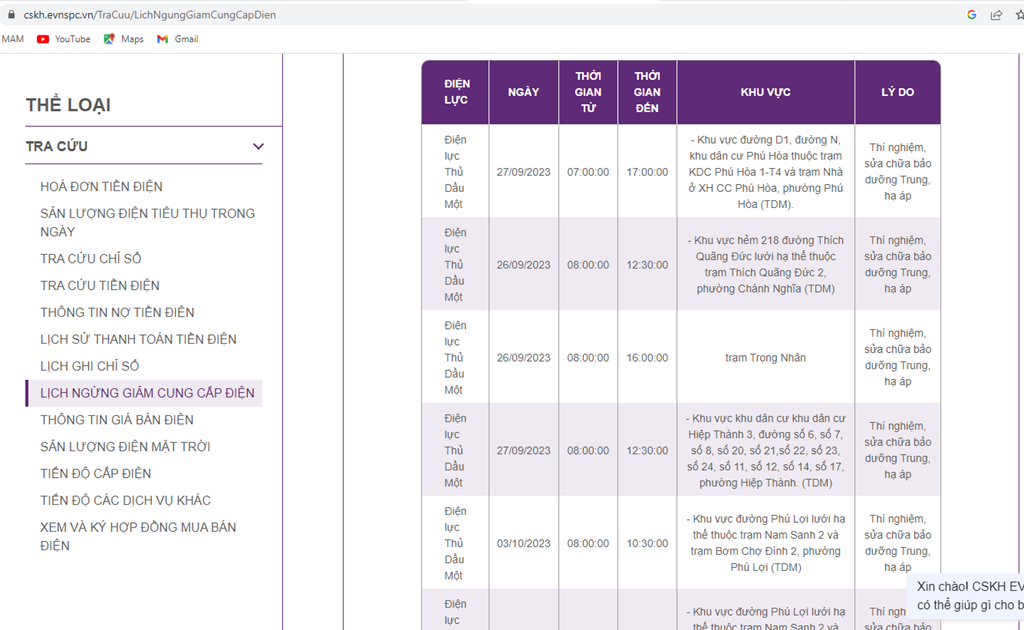
Task: Click the URL address bar
Action: [150, 14]
